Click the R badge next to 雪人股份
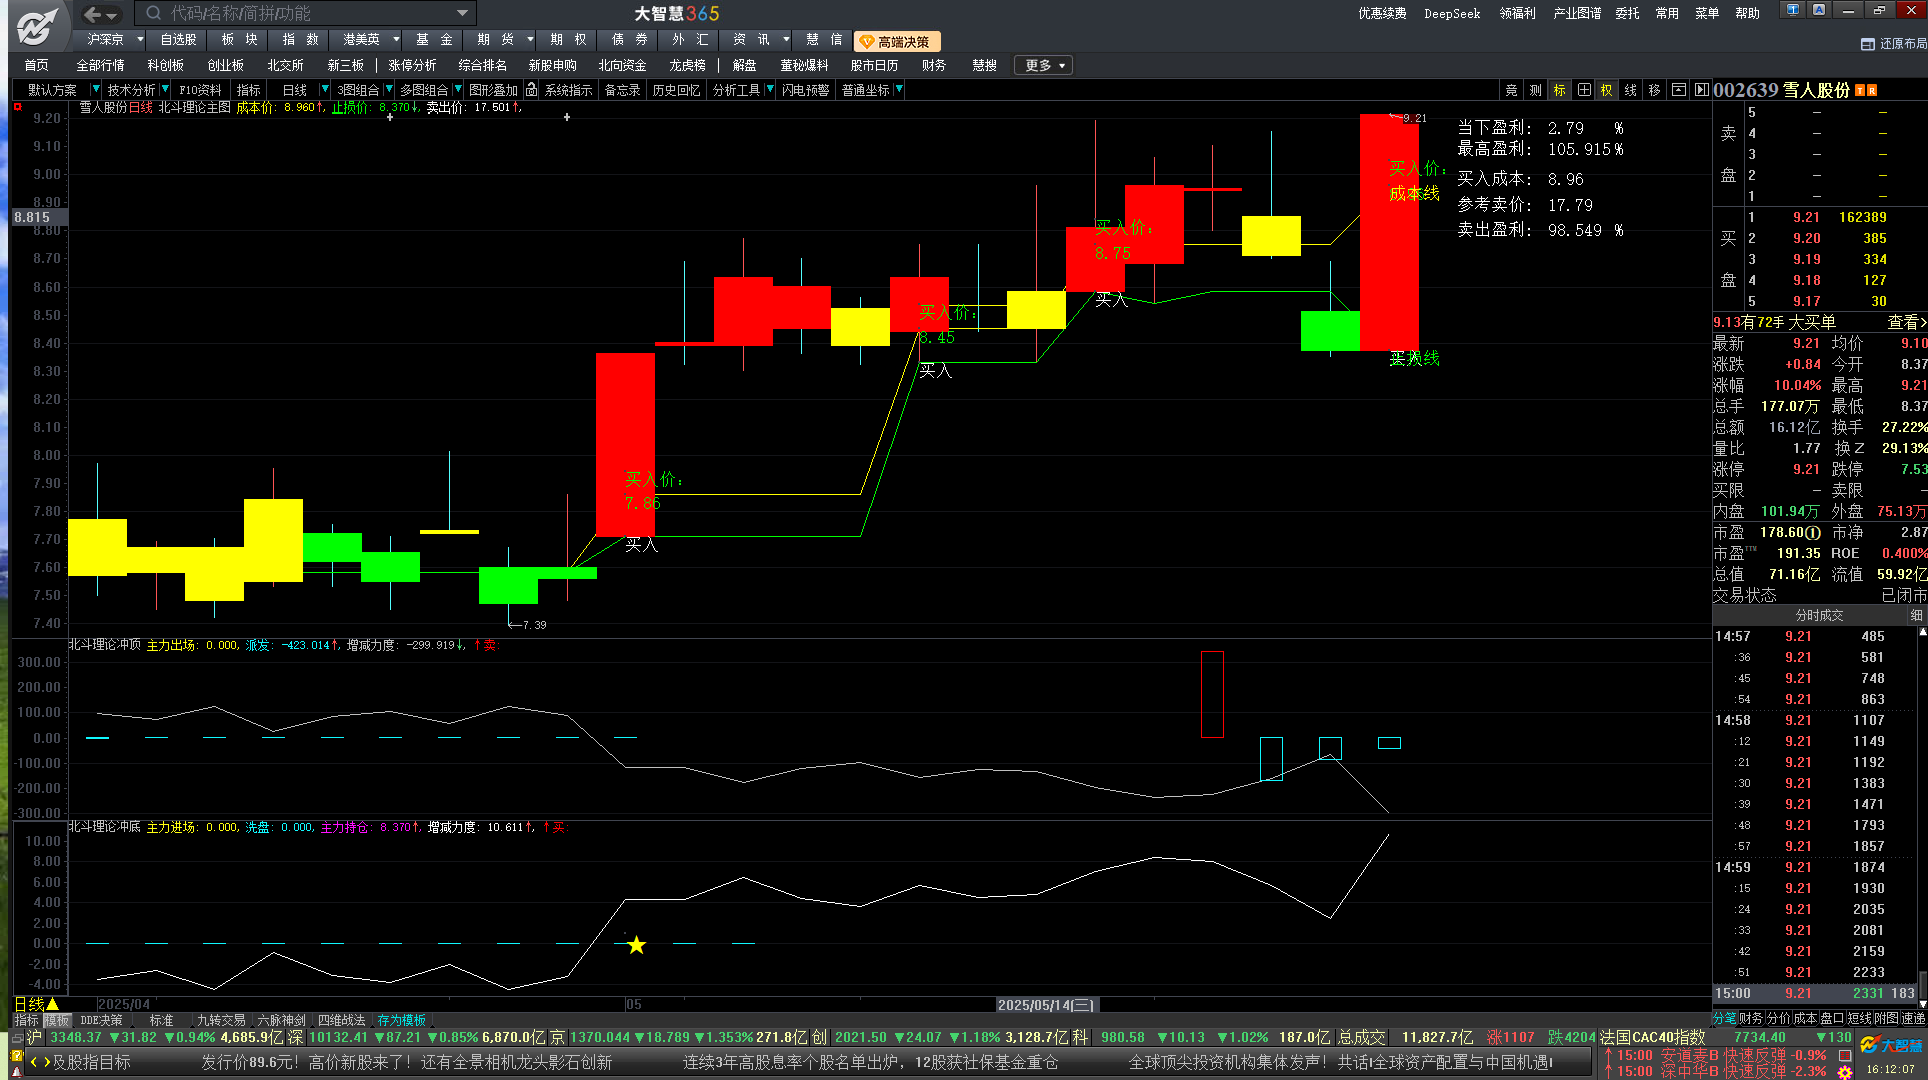This screenshot has height=1080, width=1928. [1872, 91]
